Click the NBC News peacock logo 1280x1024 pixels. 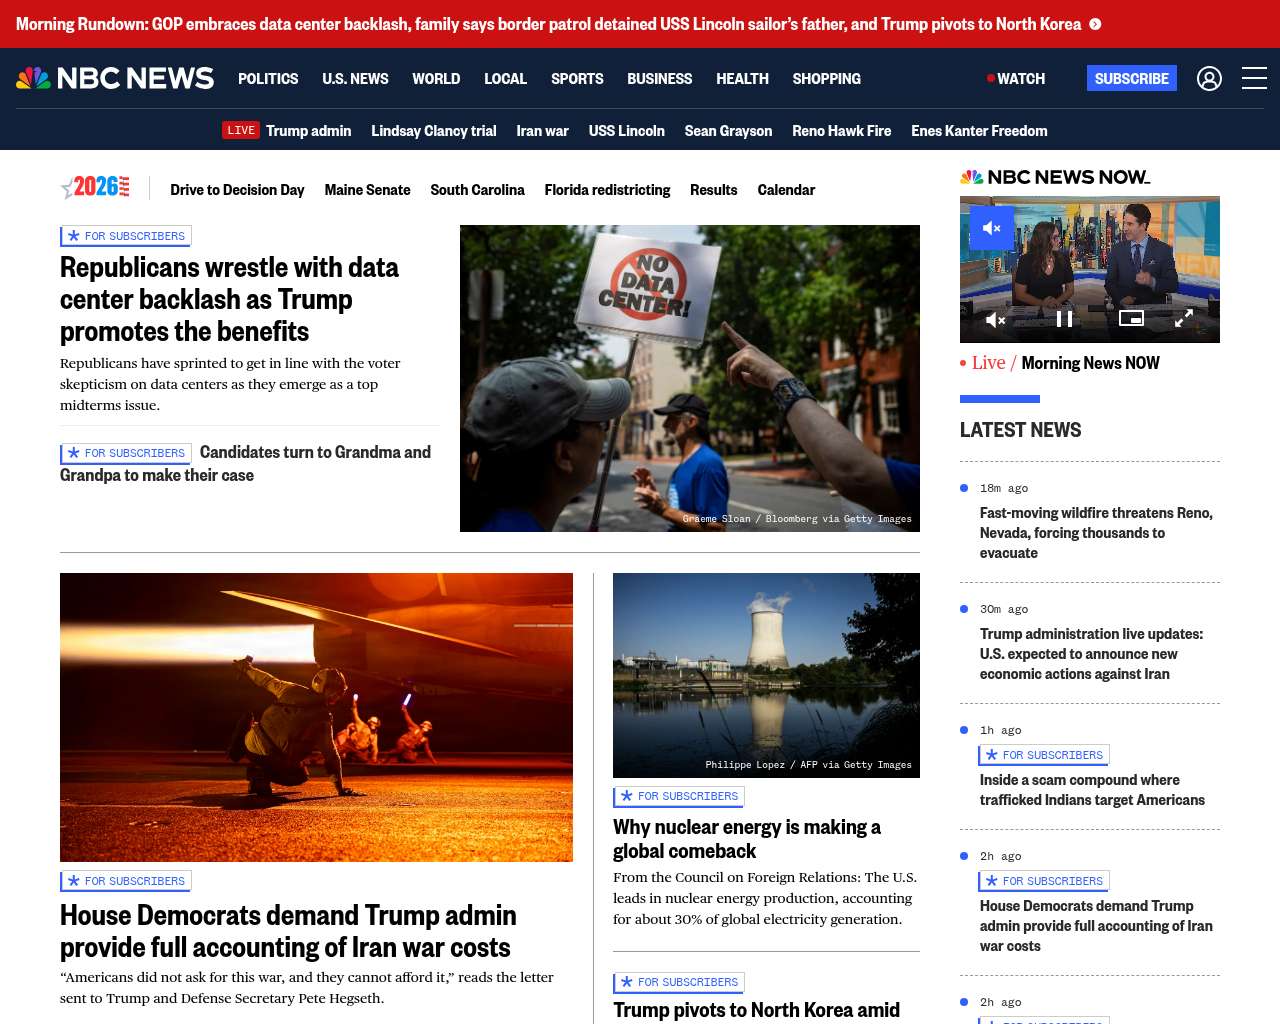(x=115, y=78)
